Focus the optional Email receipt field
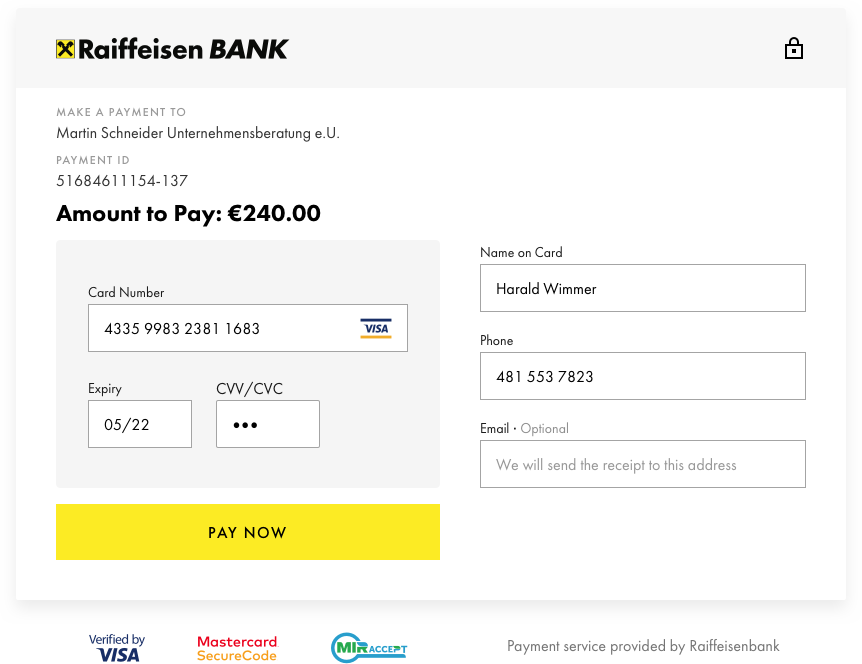Image resolution: width=862 pixels, height=664 pixels. point(643,464)
